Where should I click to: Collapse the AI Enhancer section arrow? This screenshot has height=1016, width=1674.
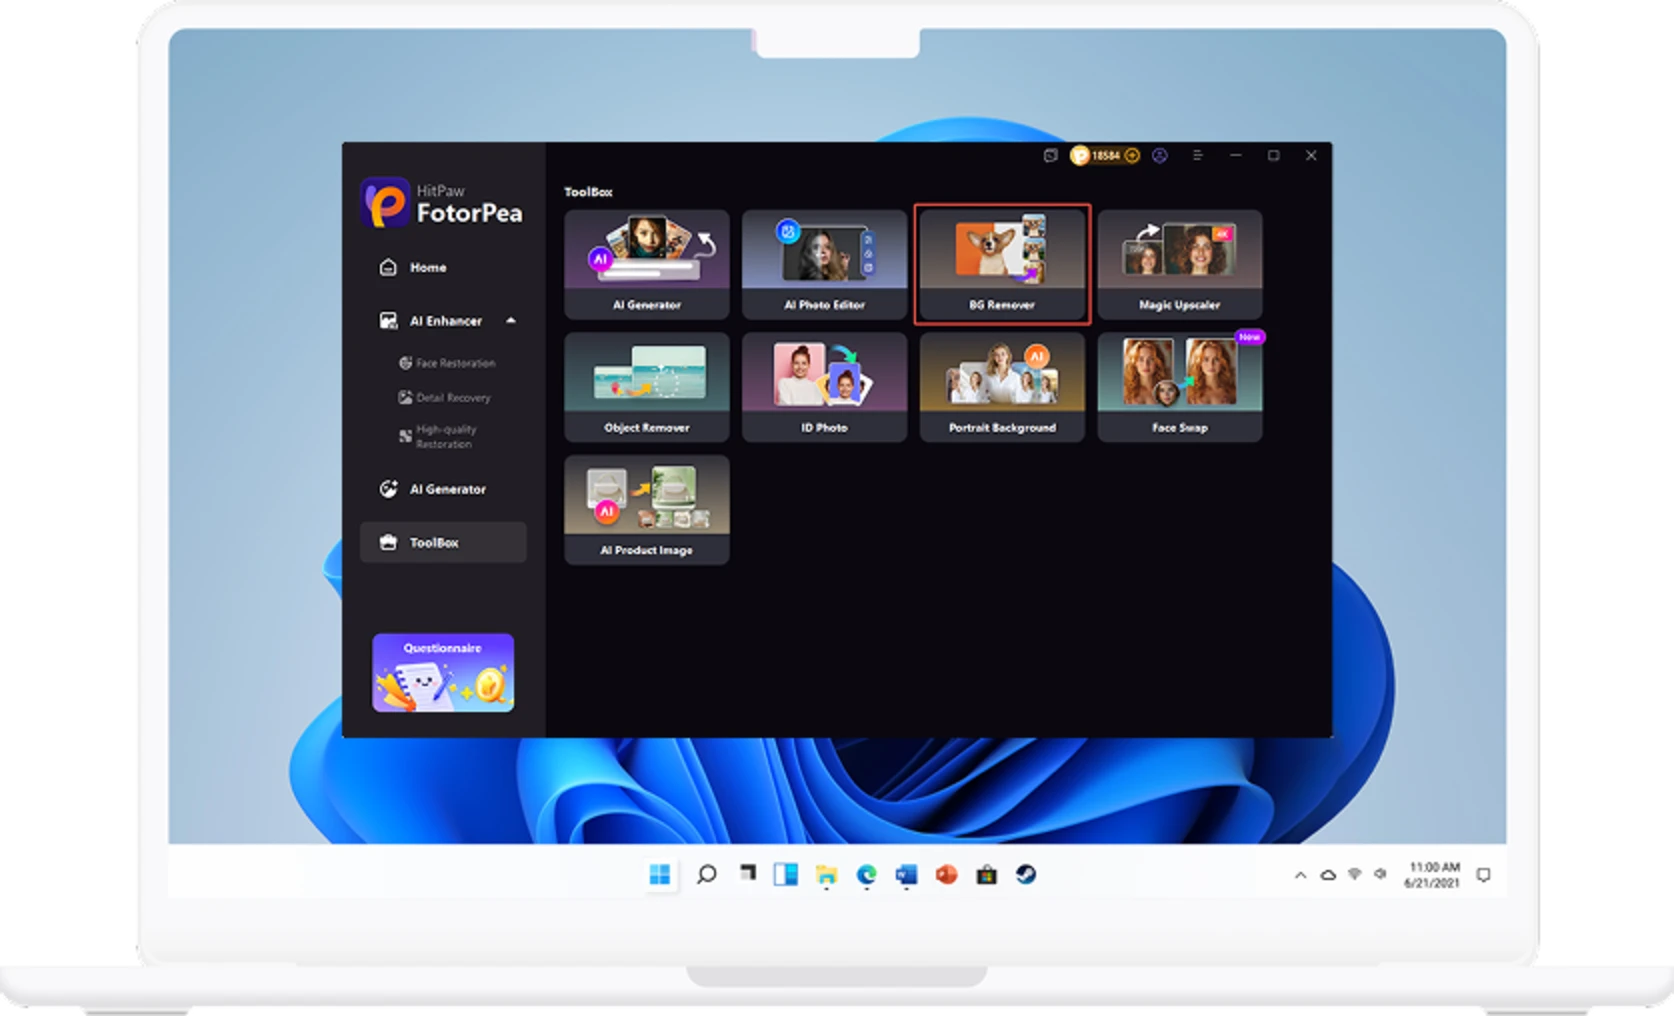[x=511, y=321]
